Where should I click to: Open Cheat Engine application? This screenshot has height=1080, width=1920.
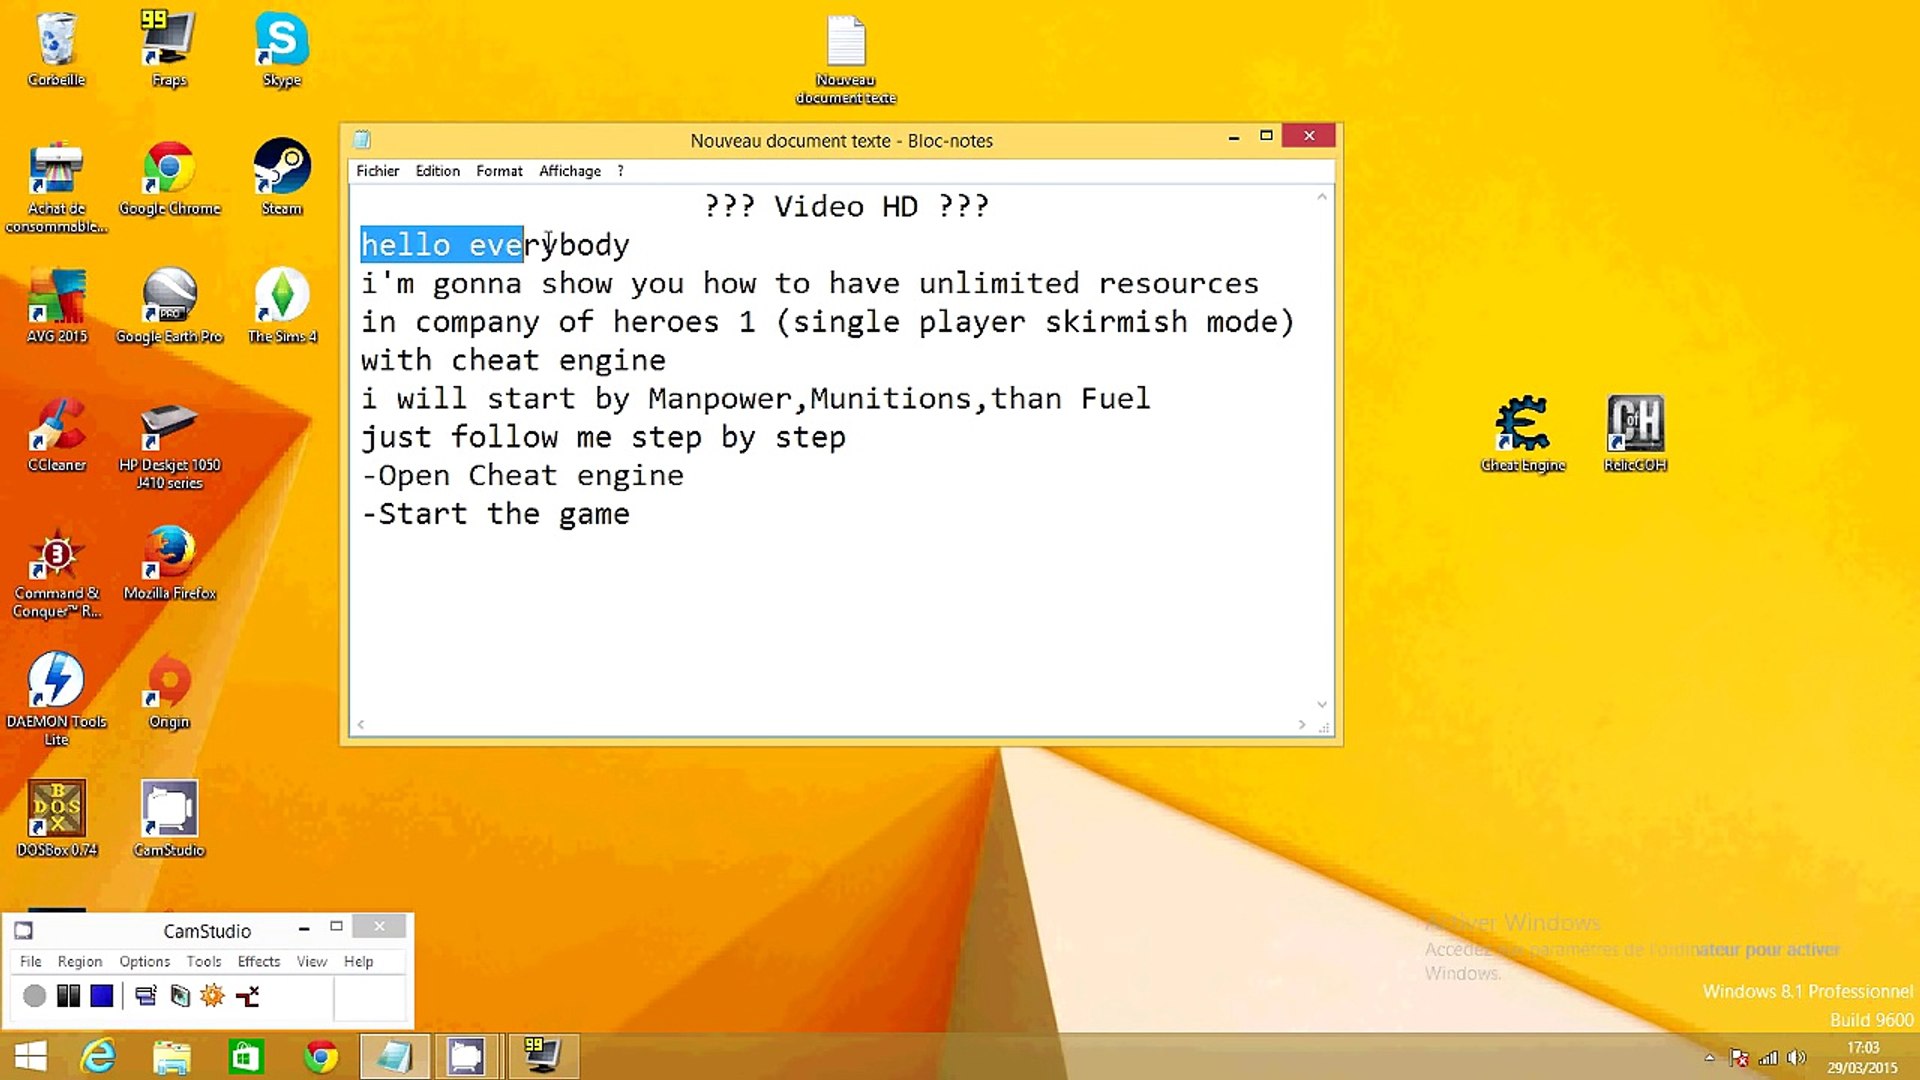pos(1522,430)
